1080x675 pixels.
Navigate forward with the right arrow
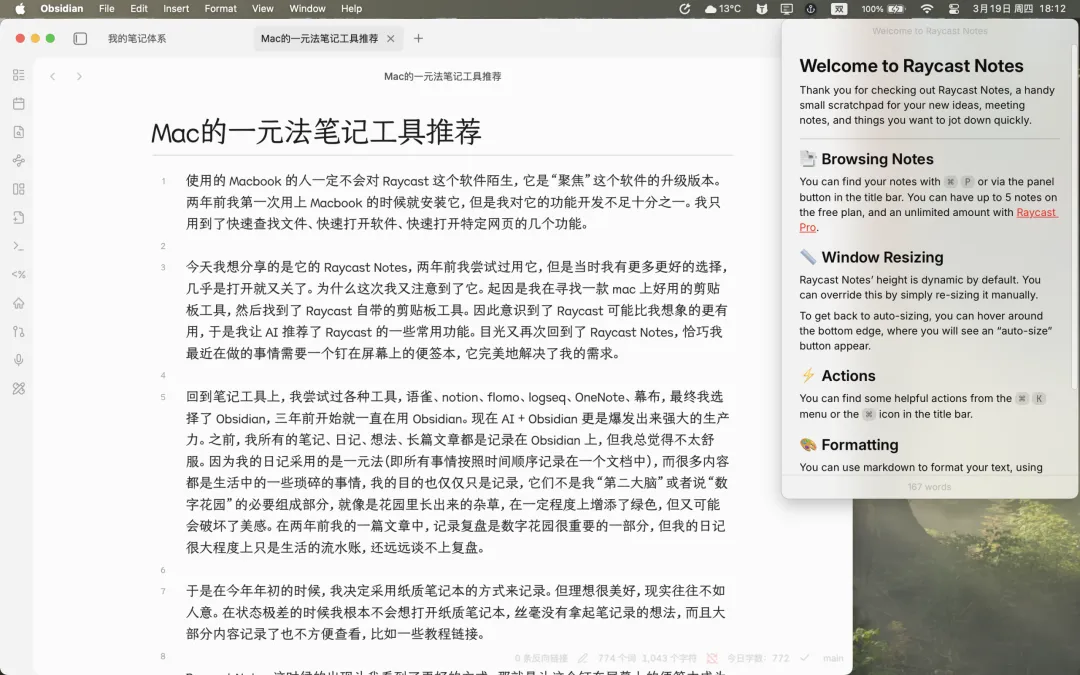[79, 76]
